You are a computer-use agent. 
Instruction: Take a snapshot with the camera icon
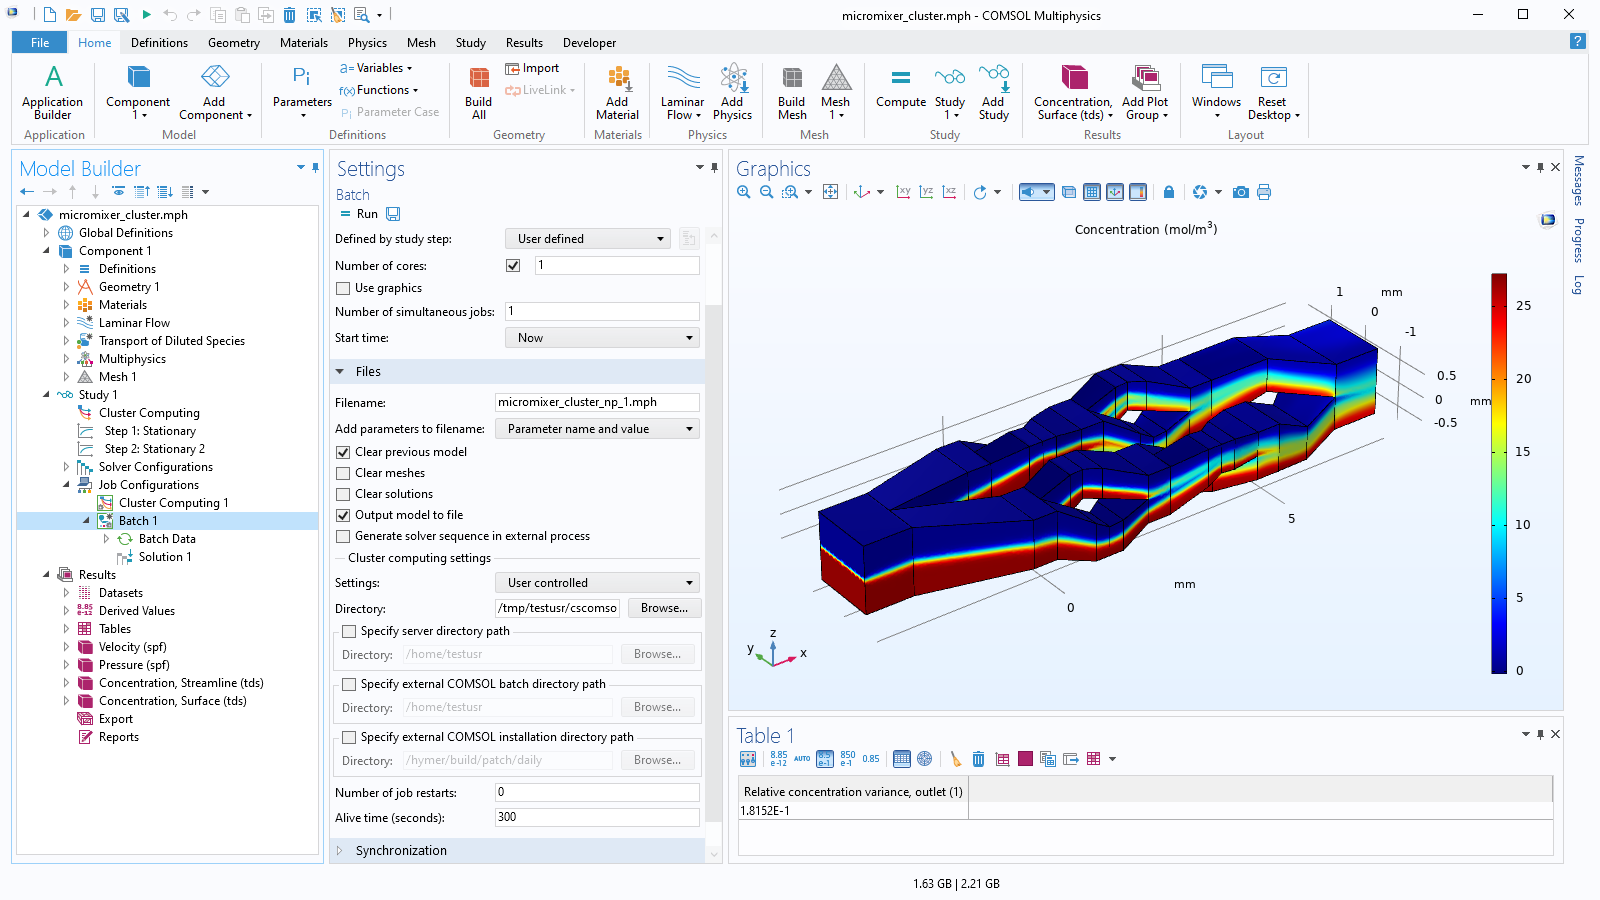click(1240, 192)
